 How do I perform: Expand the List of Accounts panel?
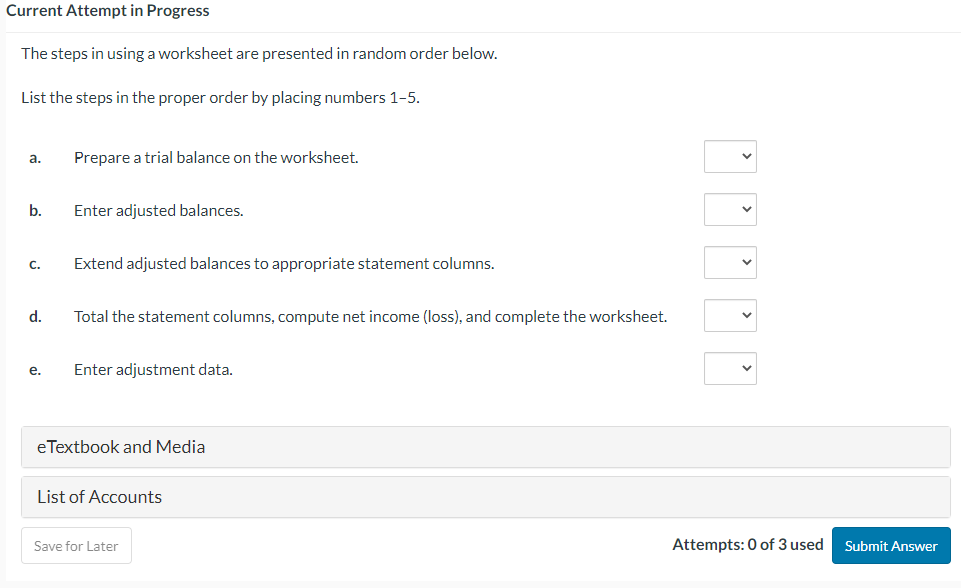[99, 496]
